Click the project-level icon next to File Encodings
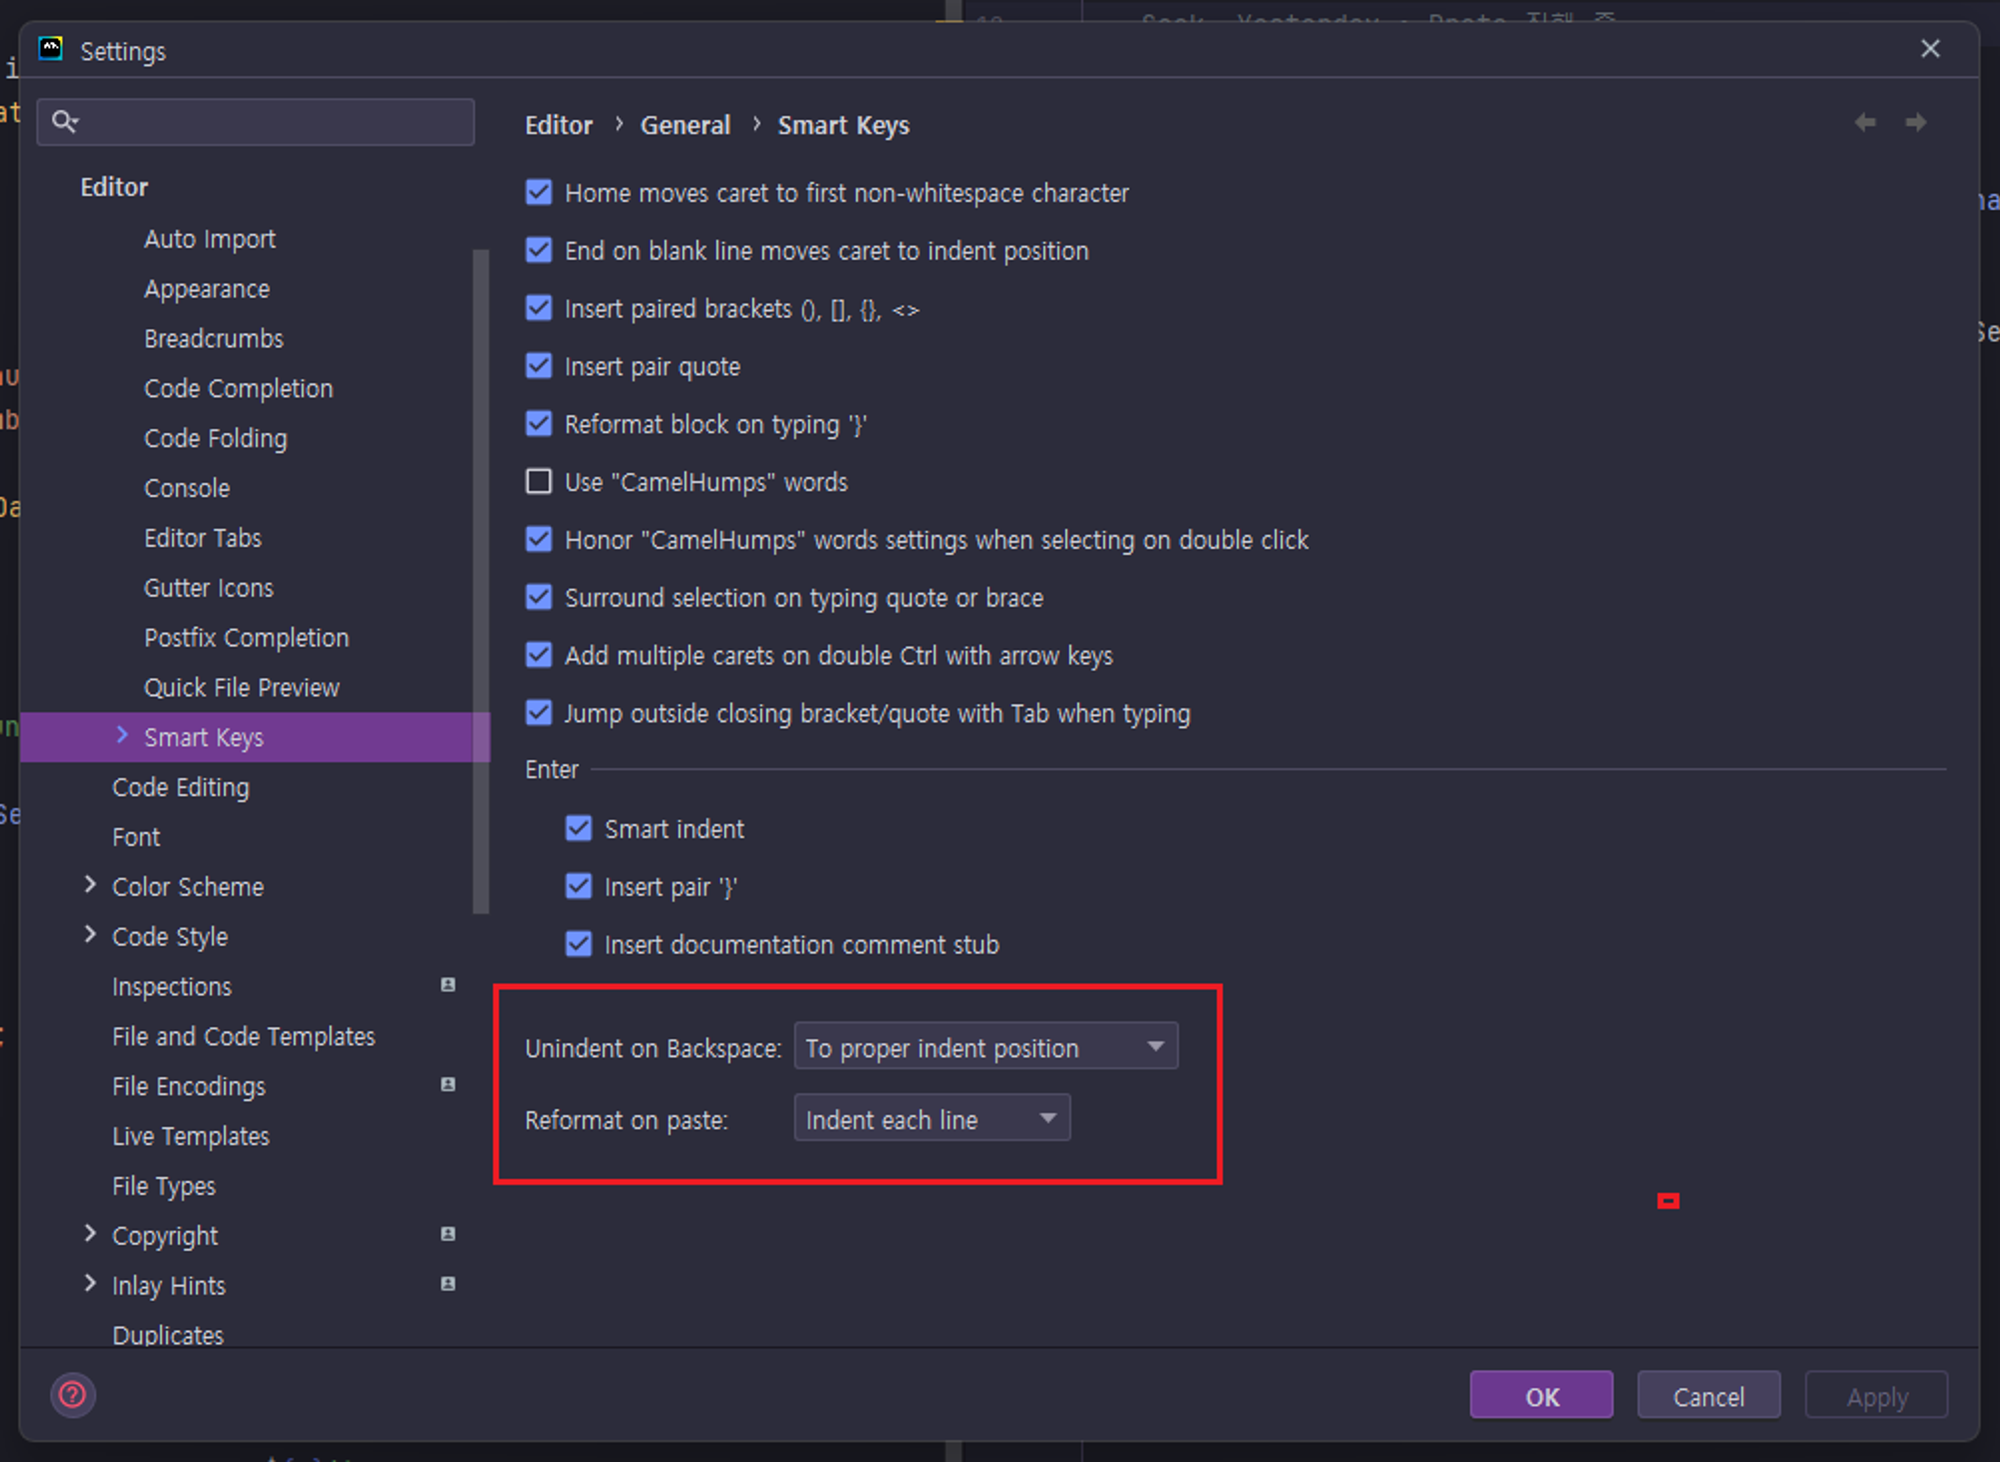Screen dimensions: 2000x1462 [x=448, y=1085]
